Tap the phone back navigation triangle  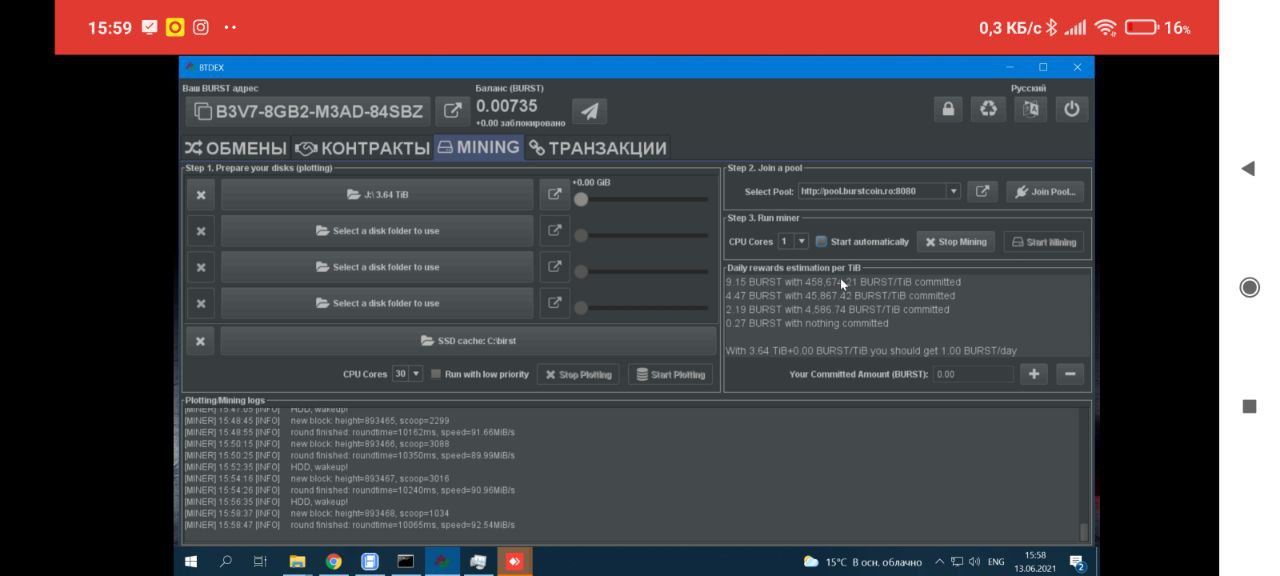(x=1248, y=168)
